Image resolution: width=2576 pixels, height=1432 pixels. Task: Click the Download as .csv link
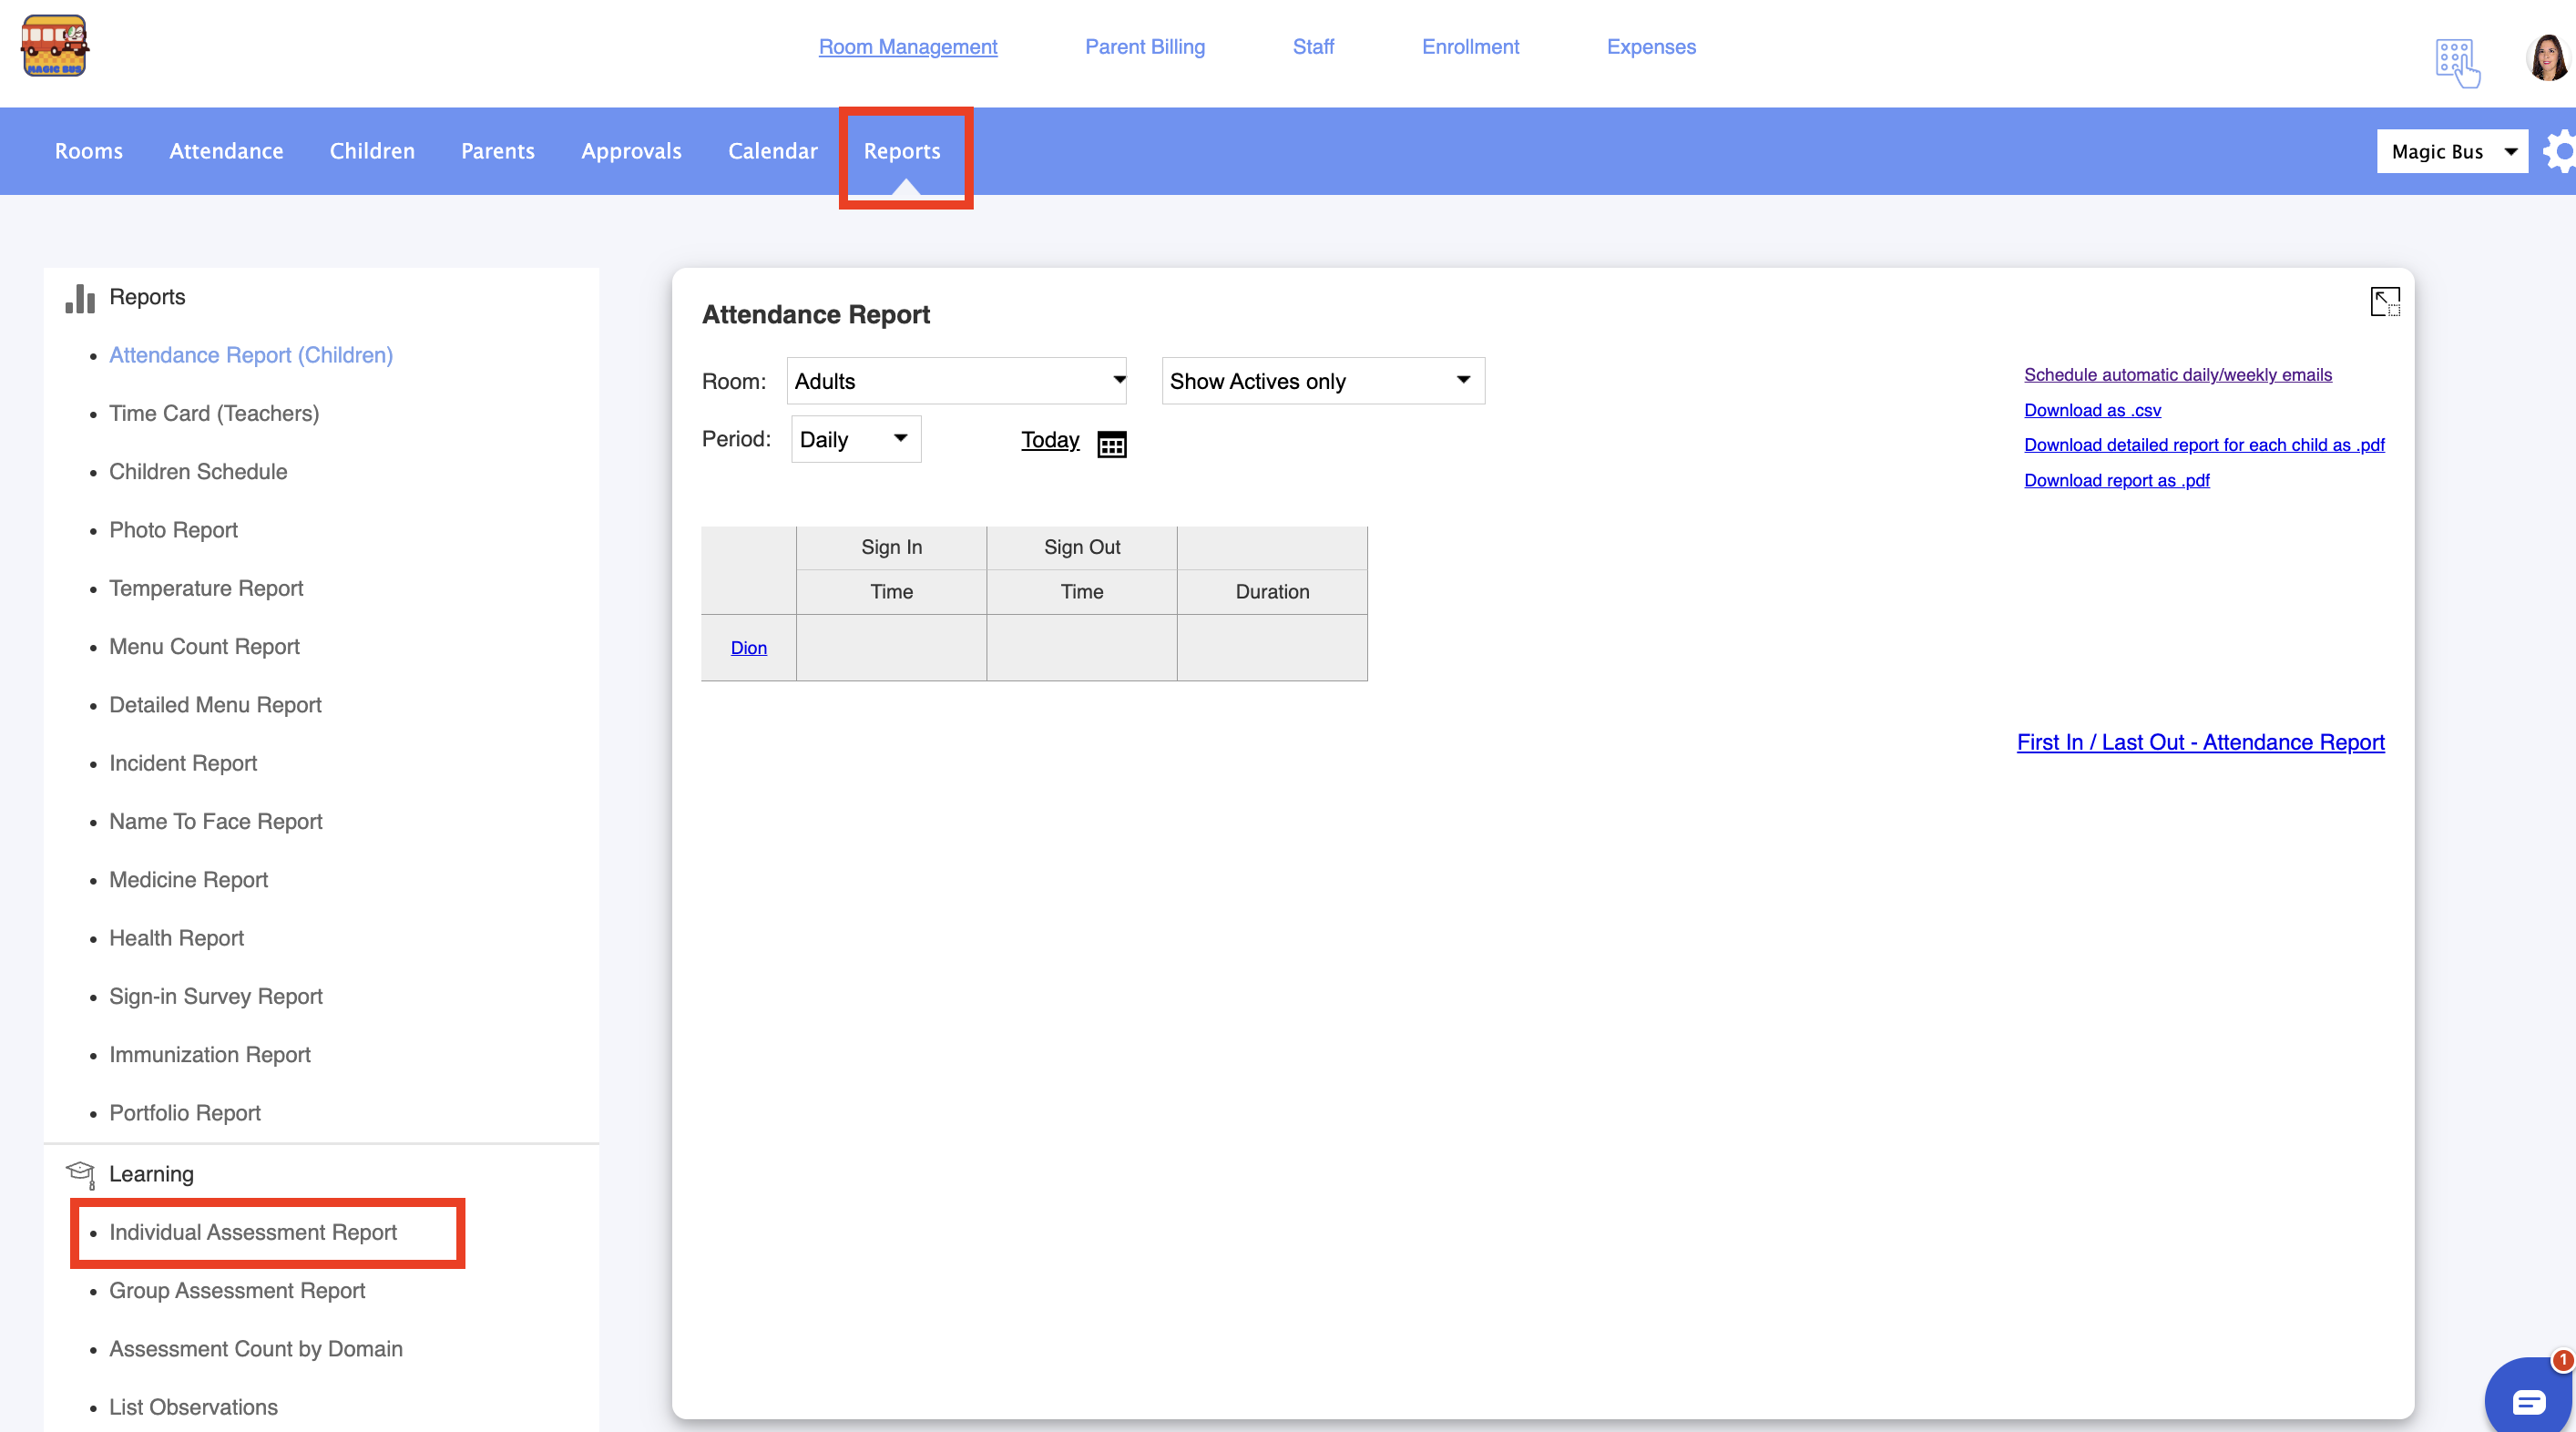(x=2092, y=410)
